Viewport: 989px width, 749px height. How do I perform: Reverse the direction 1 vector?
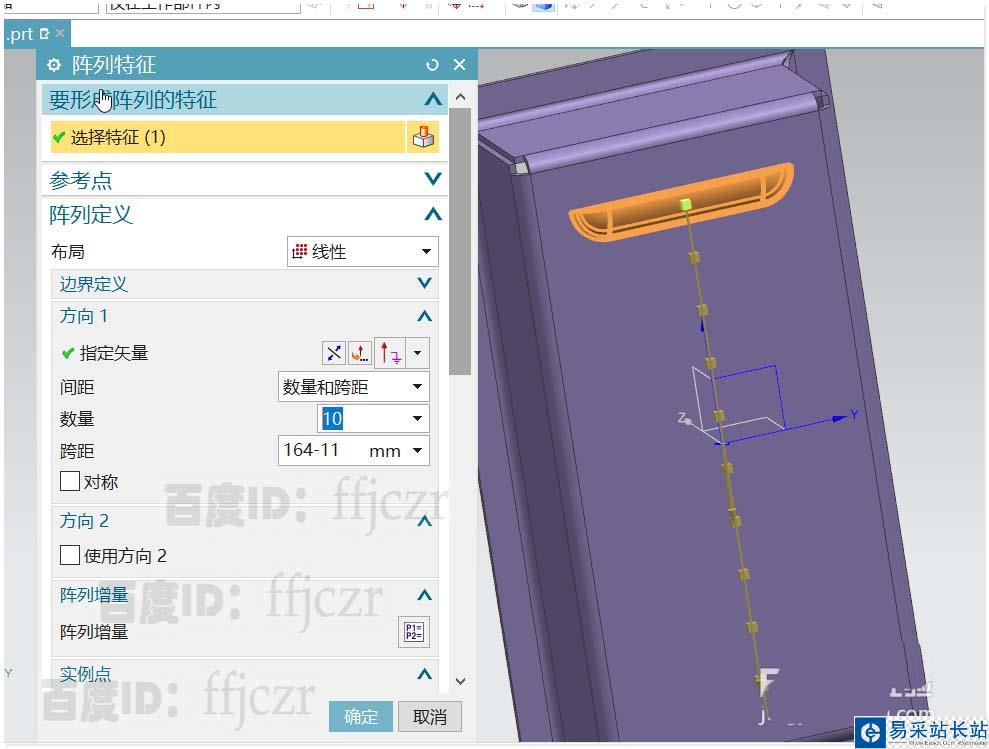(x=334, y=353)
